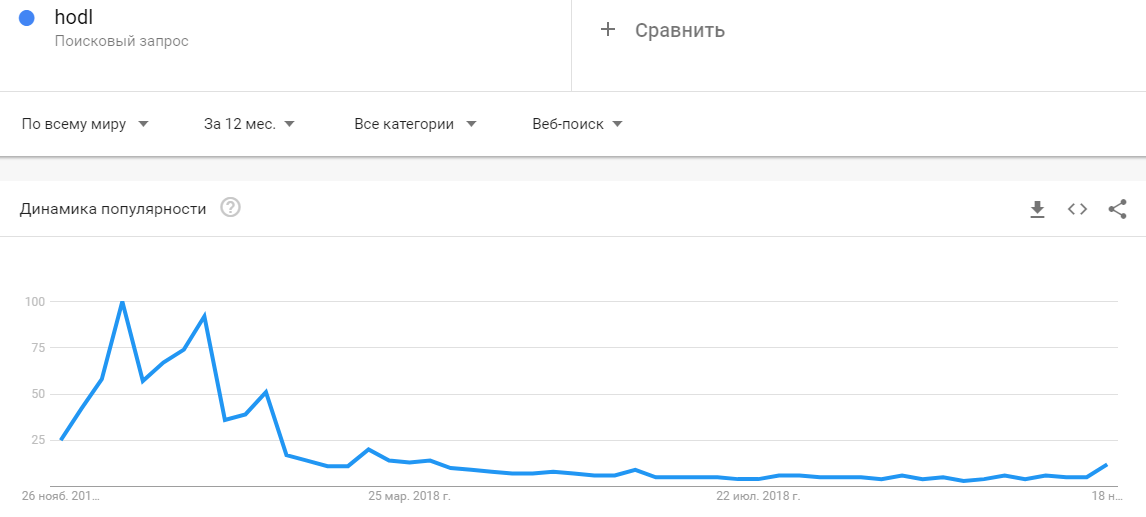The height and width of the screenshot is (517, 1146).
Task: Click the plus icon beside Сравнить
Action: tap(607, 30)
